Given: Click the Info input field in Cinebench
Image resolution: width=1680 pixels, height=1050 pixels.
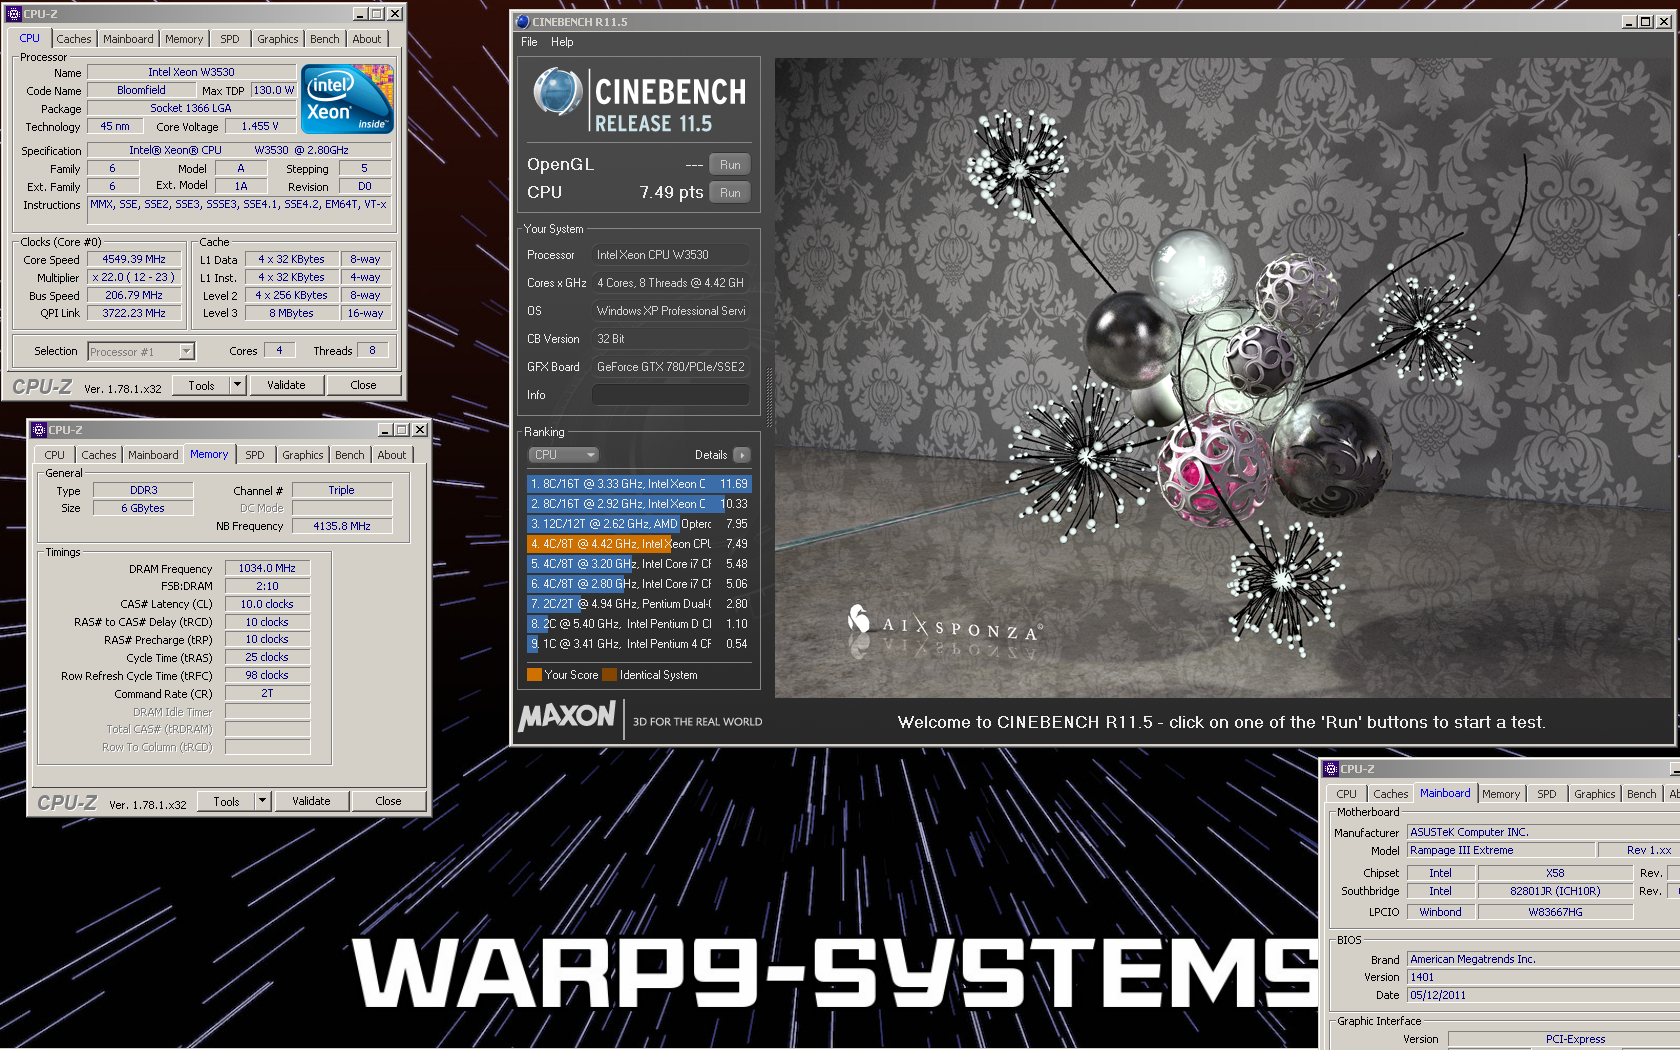Looking at the screenshot, I should click(x=670, y=395).
